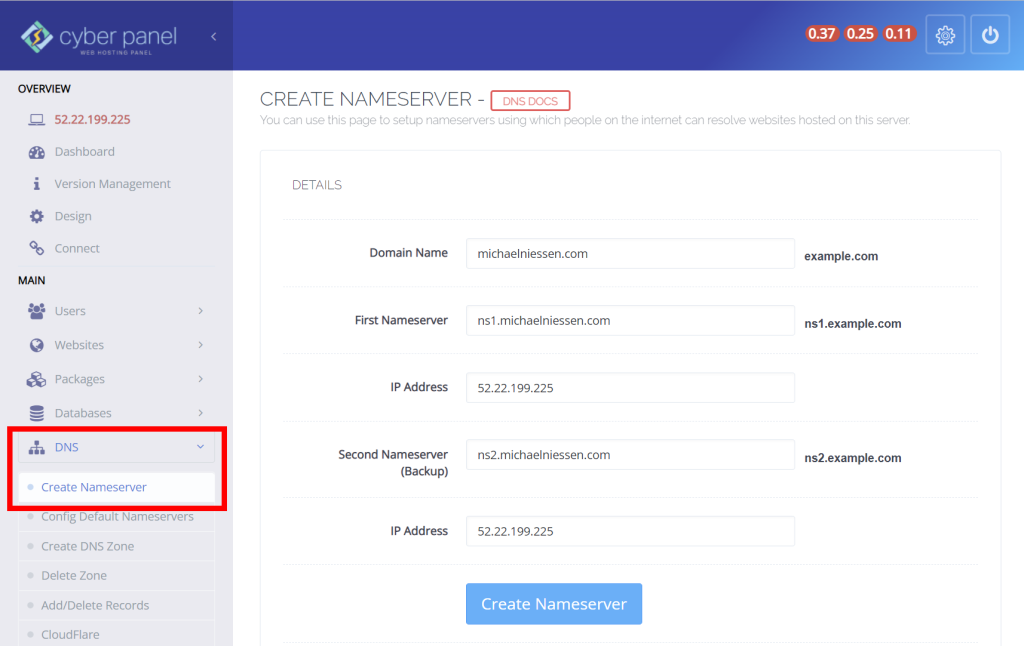The width and height of the screenshot is (1024, 646).
Task: Open the CloudFlare submenu item
Action: pyautogui.click(x=71, y=634)
